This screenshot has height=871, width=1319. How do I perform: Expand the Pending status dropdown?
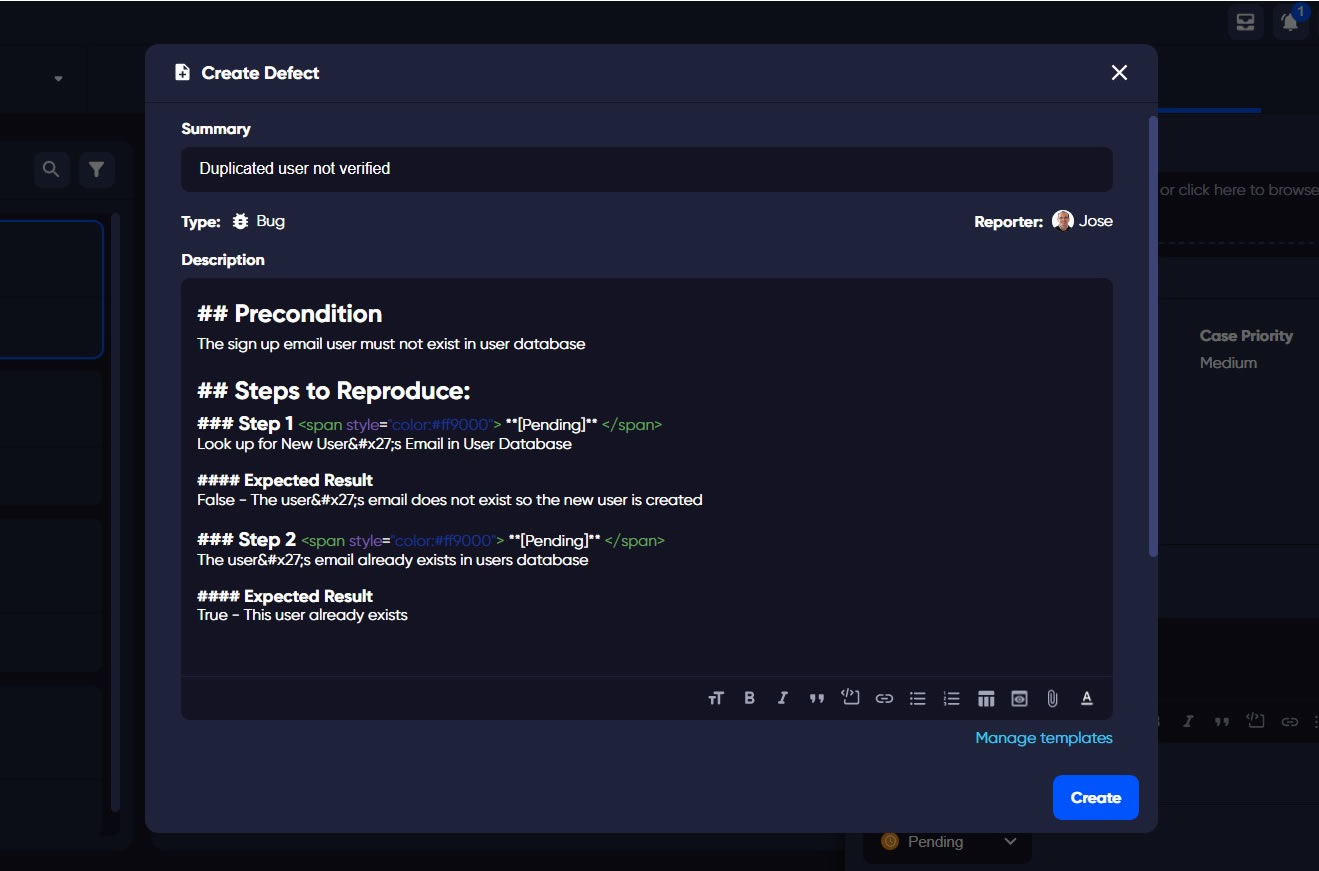947,842
